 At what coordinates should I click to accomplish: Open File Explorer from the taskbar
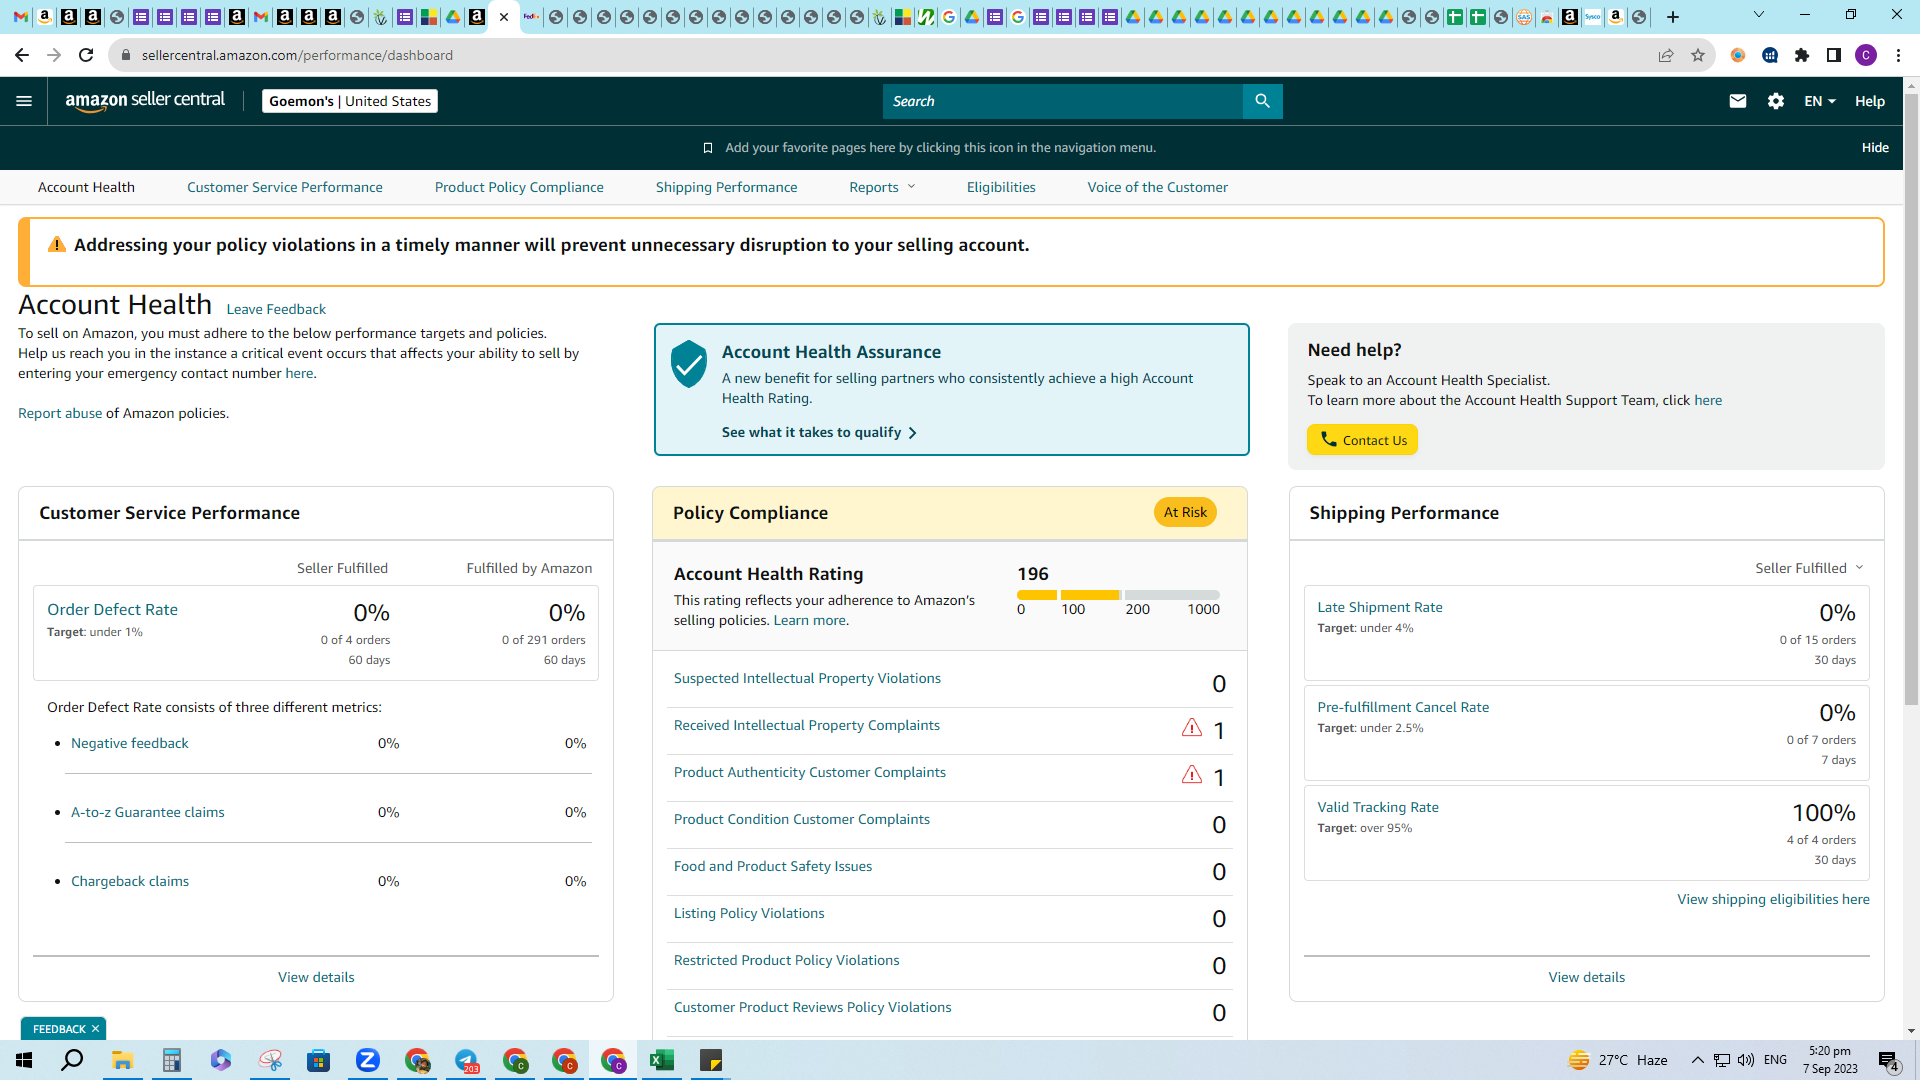click(x=122, y=1060)
